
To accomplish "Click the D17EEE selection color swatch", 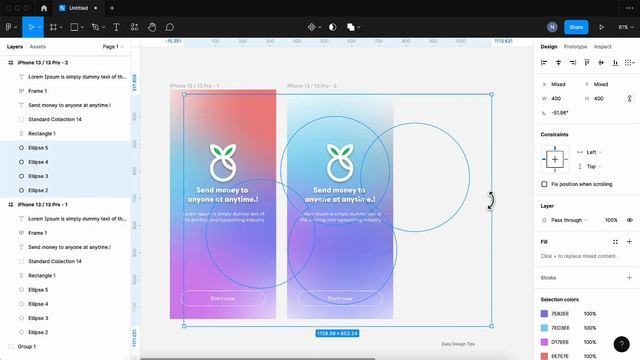I will point(544,342).
